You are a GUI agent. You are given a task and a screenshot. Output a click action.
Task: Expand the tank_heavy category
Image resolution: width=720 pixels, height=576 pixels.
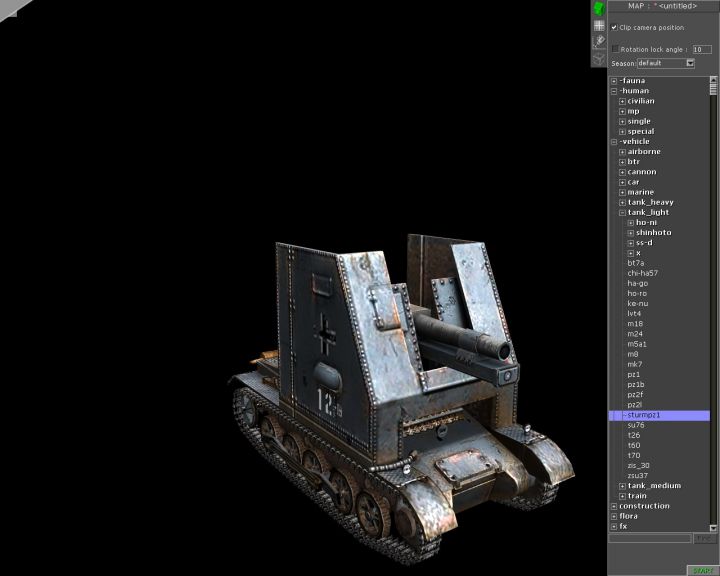click(622, 202)
